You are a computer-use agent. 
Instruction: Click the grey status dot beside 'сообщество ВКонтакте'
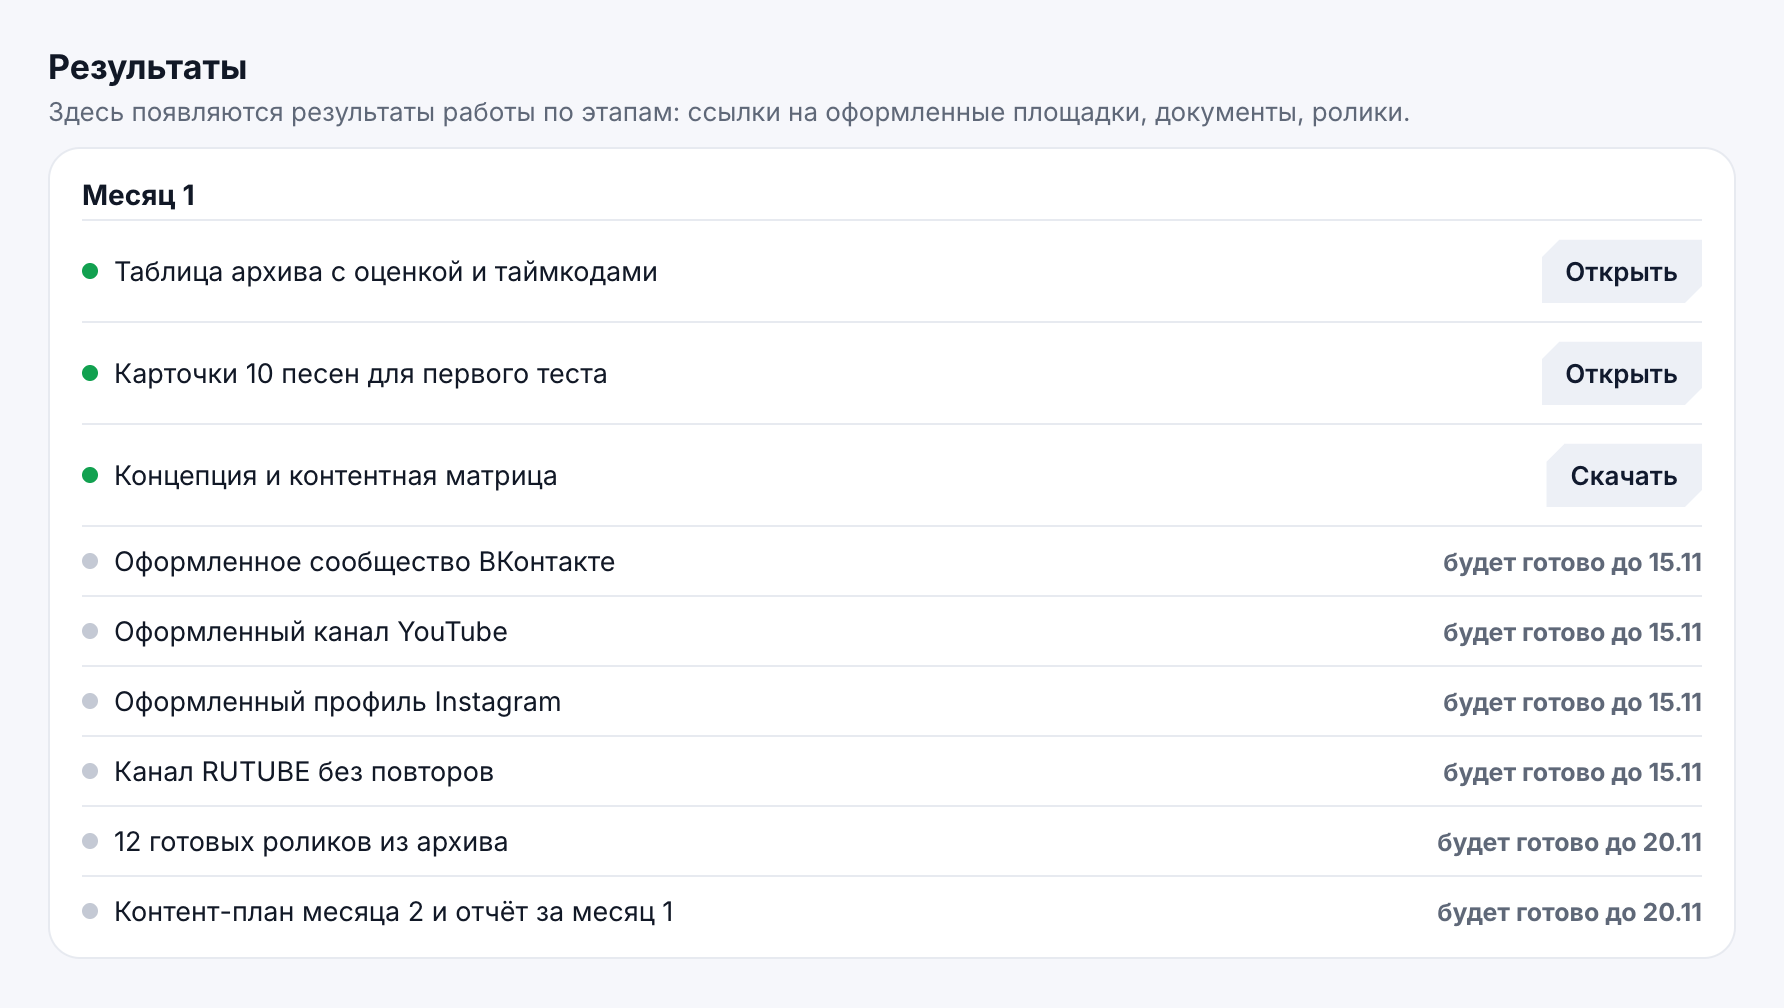coord(90,561)
